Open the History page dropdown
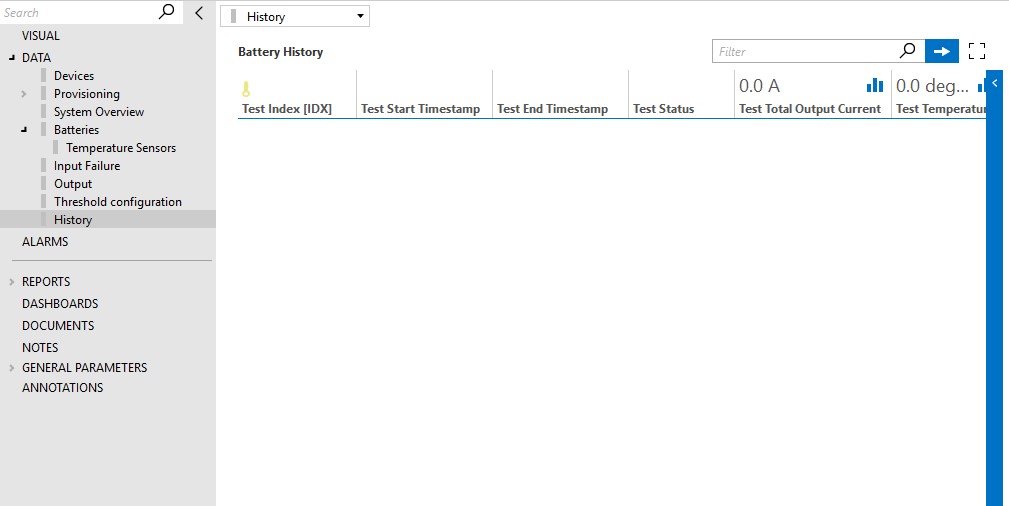The height and width of the screenshot is (506, 1009). [x=295, y=17]
